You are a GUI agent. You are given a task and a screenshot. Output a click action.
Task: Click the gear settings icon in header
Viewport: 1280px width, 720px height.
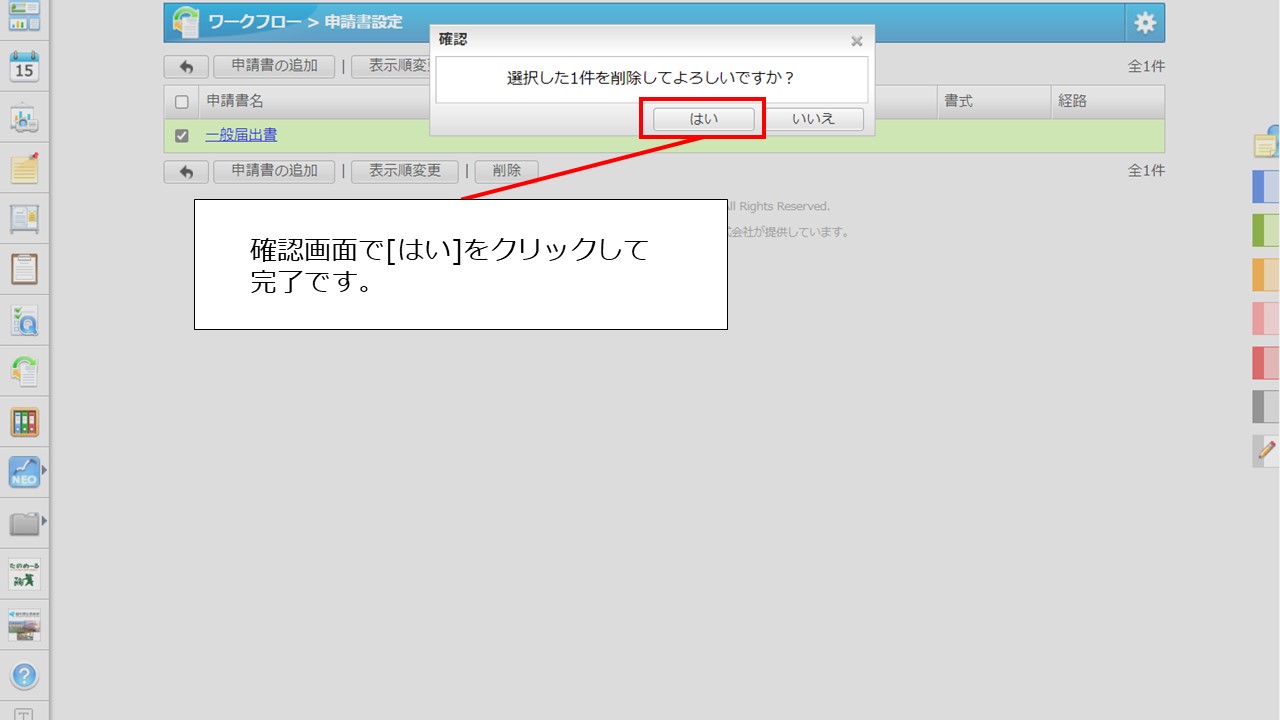(x=1145, y=23)
